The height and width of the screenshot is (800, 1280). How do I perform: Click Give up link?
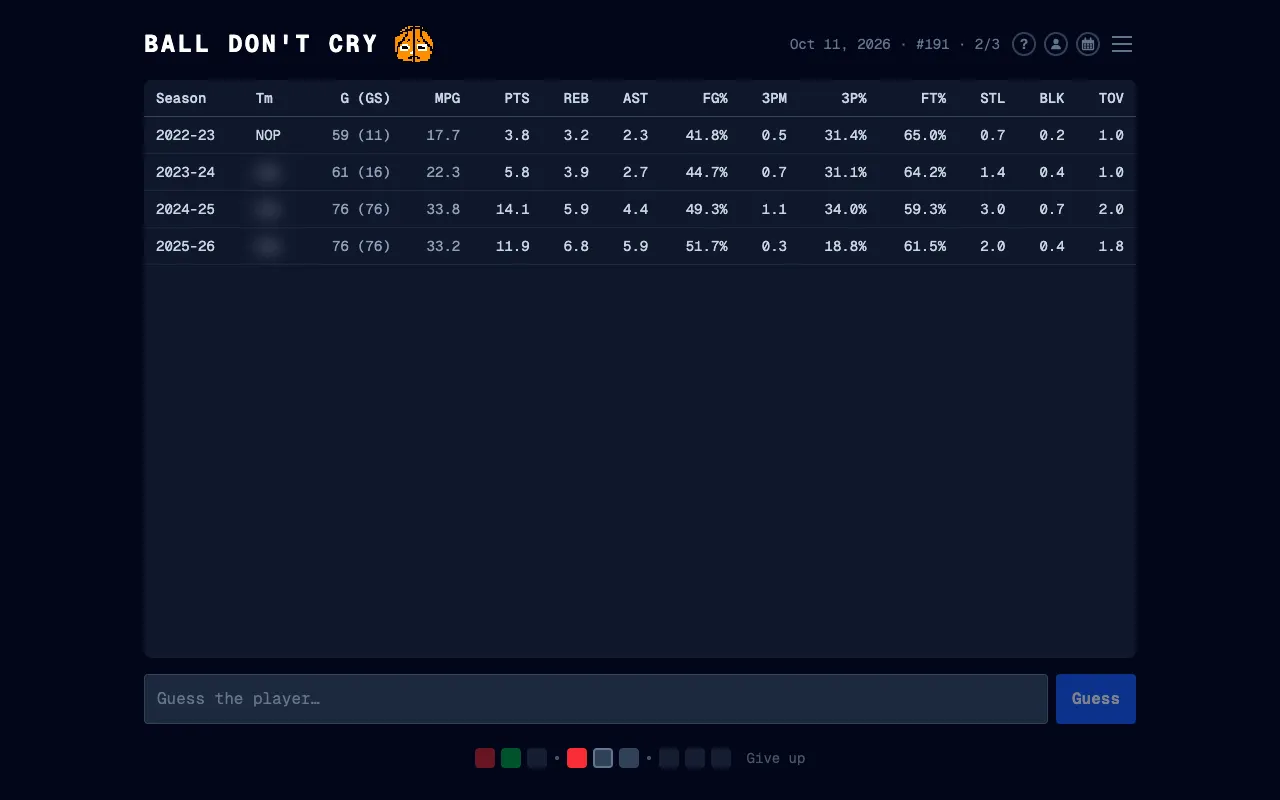[775, 758]
